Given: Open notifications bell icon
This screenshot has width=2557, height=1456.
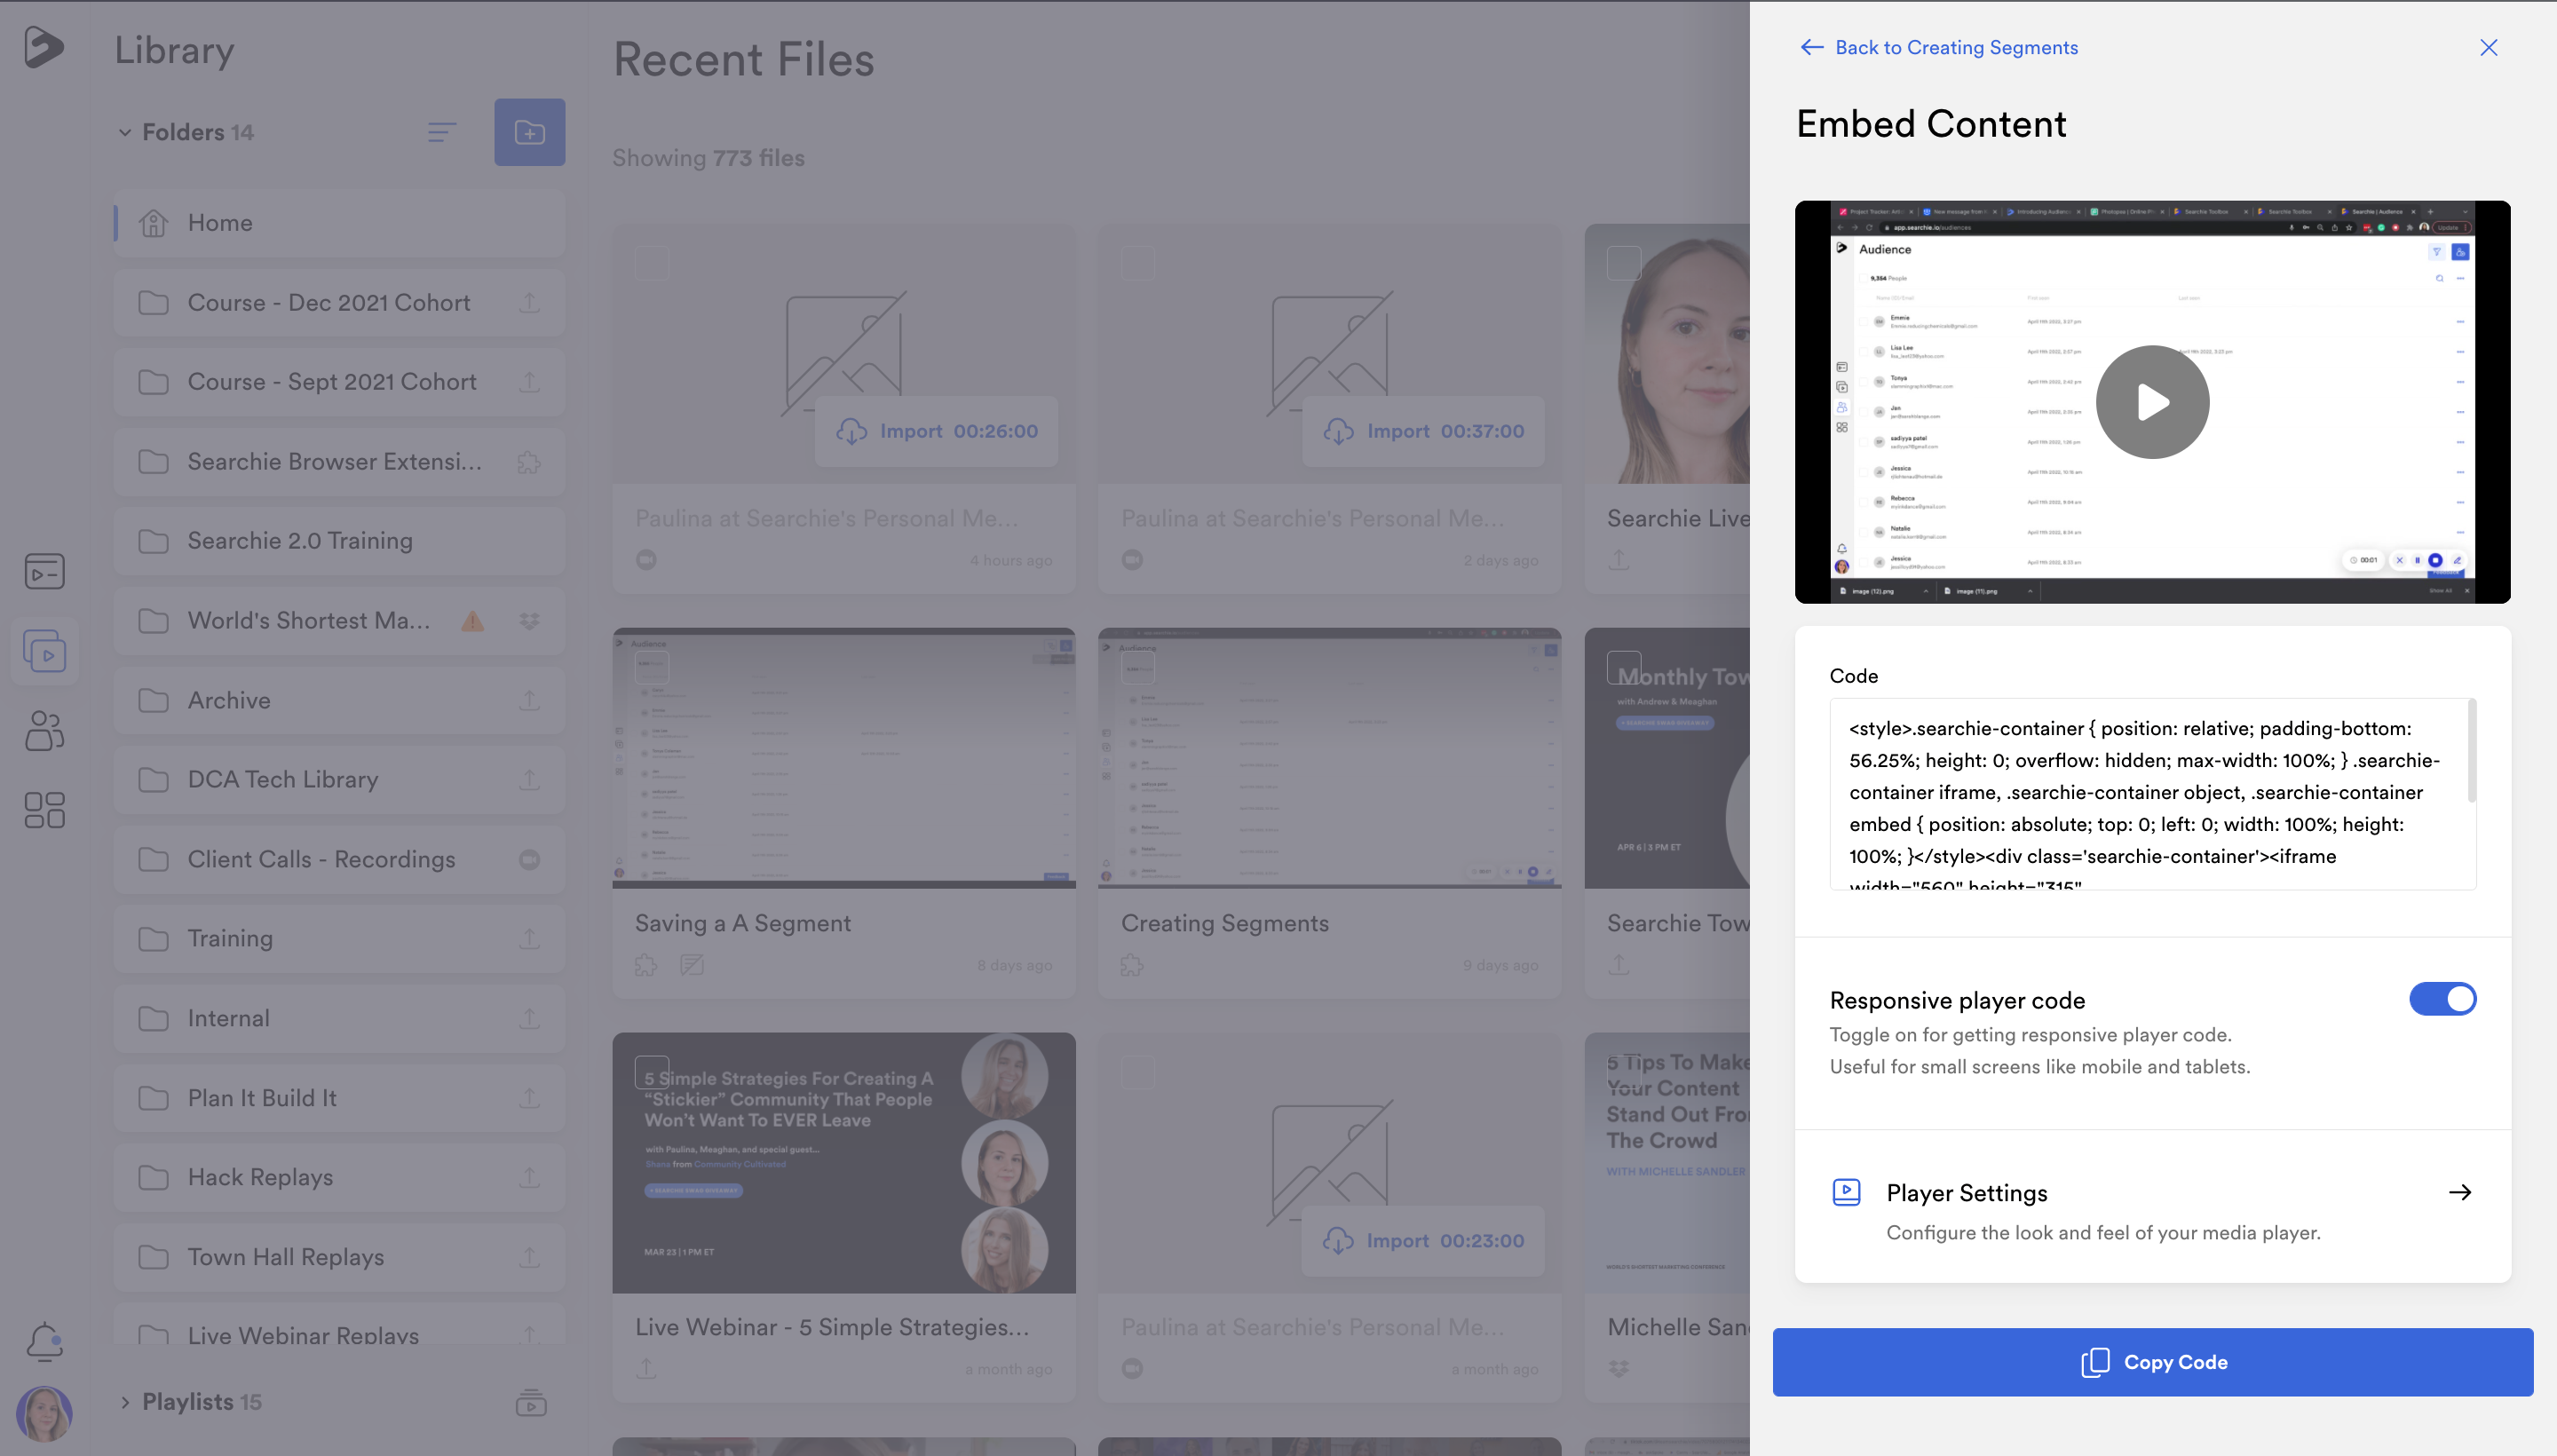Looking at the screenshot, I should pyautogui.click(x=45, y=1341).
